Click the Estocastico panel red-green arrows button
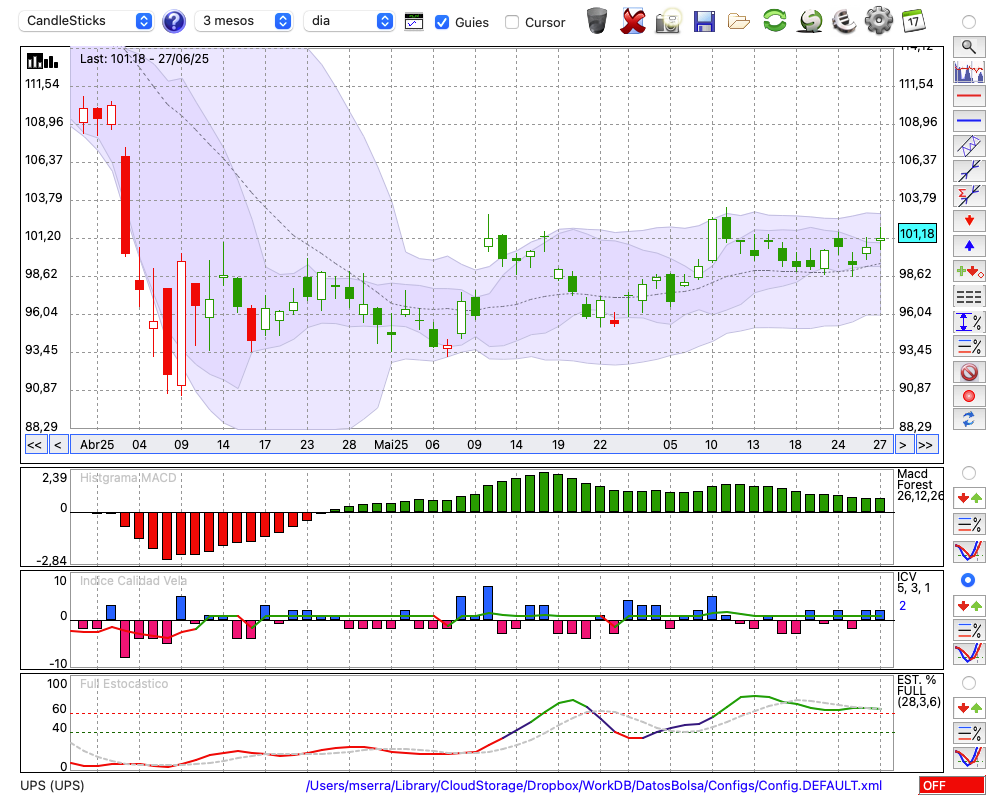 (969, 707)
